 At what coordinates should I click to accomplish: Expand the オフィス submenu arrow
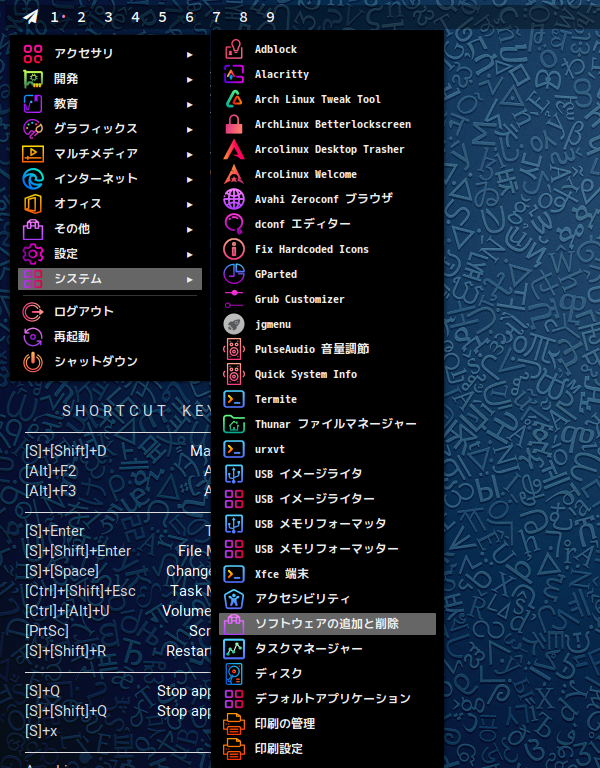[190, 204]
